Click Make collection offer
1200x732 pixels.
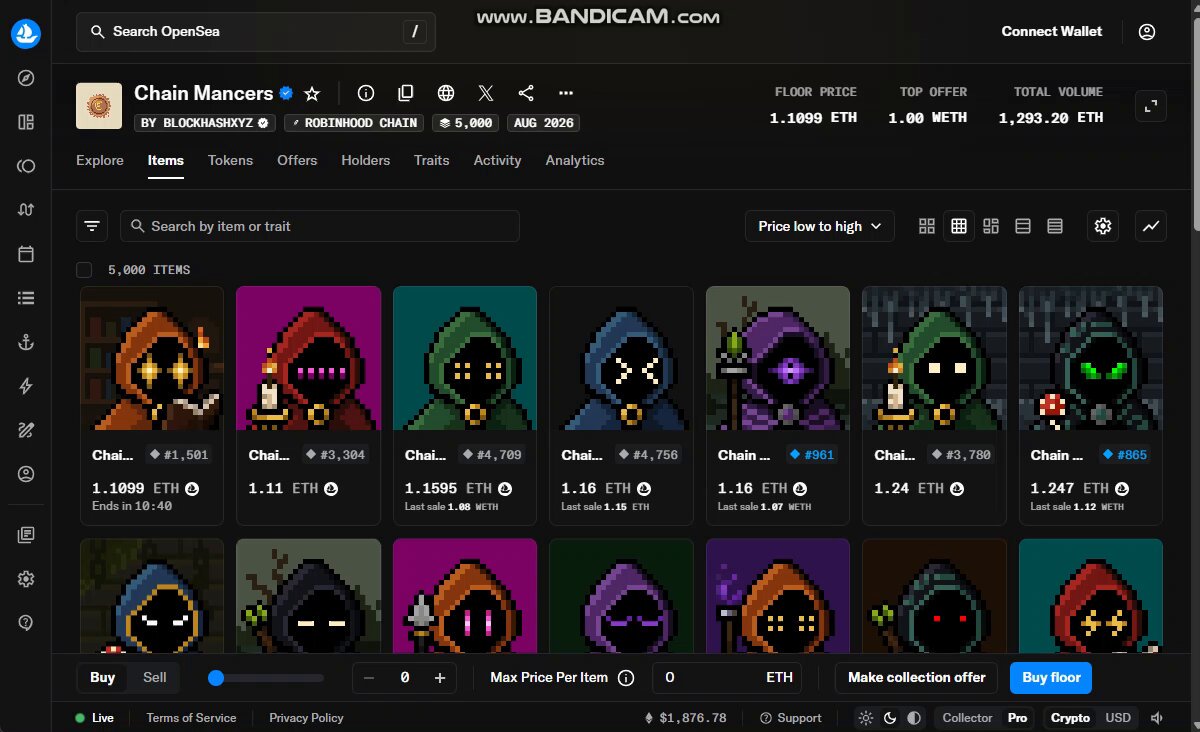pos(917,677)
